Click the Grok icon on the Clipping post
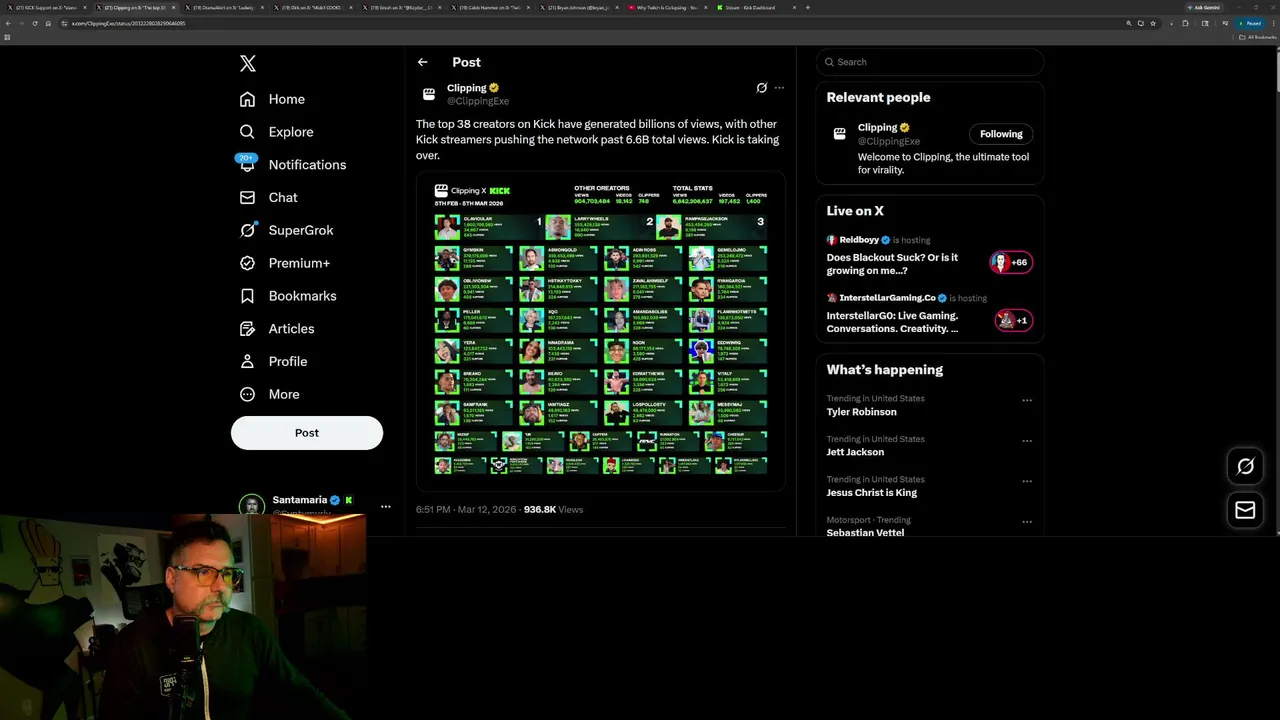Image resolution: width=1280 pixels, height=720 pixels. click(761, 88)
